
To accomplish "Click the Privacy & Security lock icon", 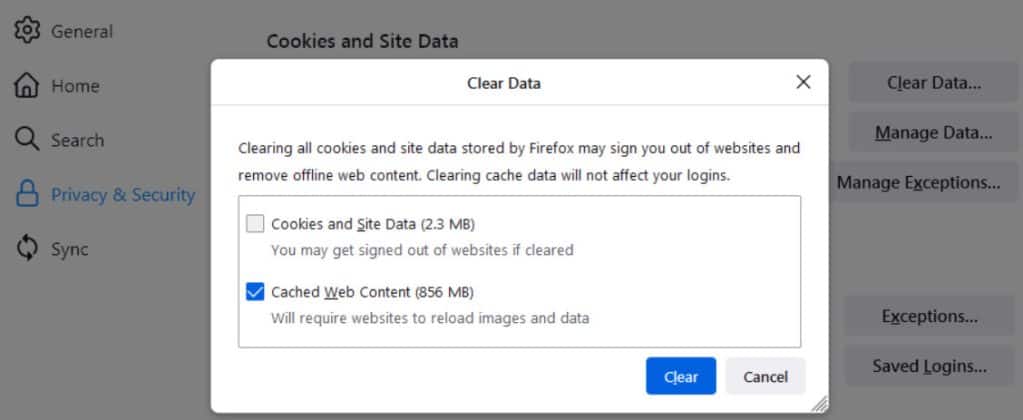I will [x=27, y=195].
